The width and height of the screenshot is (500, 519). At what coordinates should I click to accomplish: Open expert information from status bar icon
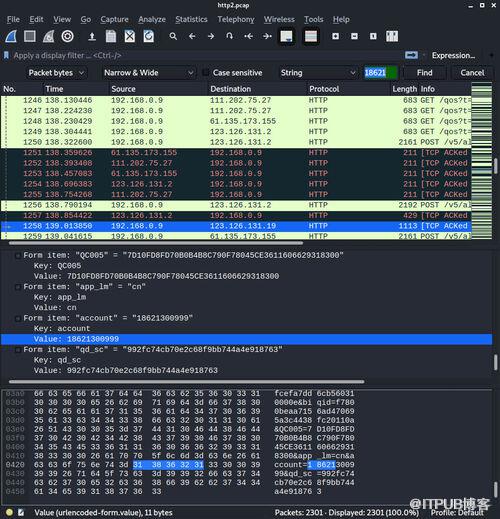point(9,512)
